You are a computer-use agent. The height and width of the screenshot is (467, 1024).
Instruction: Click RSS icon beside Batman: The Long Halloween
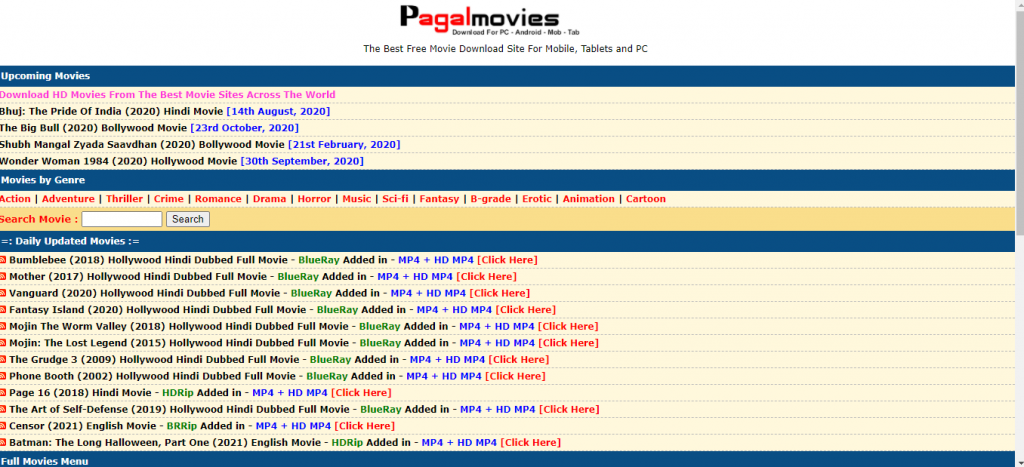[3, 443]
